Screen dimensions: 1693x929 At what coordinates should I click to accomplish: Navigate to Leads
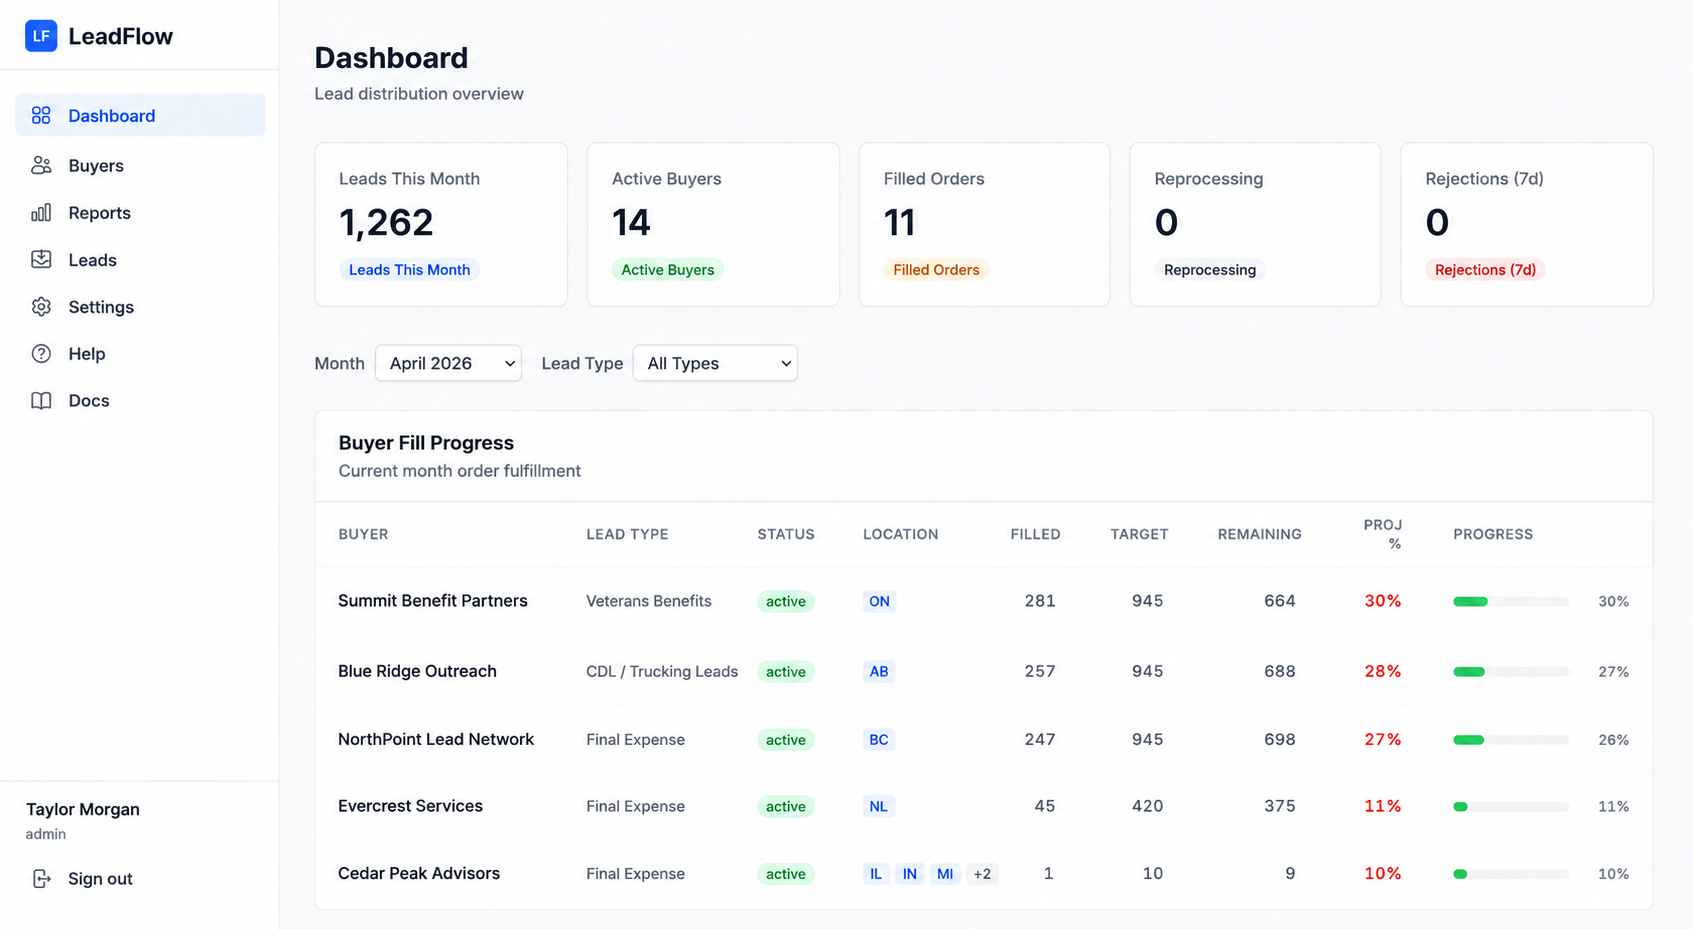tap(140, 259)
